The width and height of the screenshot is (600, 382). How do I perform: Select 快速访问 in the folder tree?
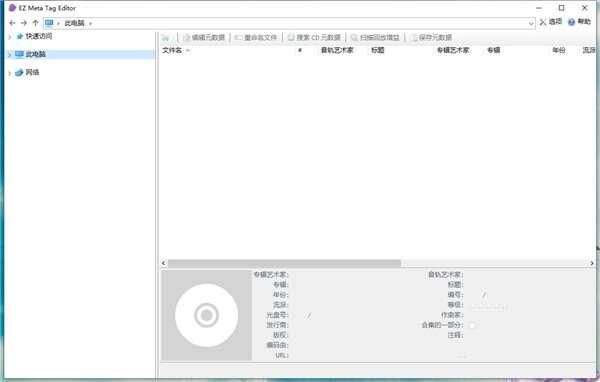pyautogui.click(x=39, y=36)
